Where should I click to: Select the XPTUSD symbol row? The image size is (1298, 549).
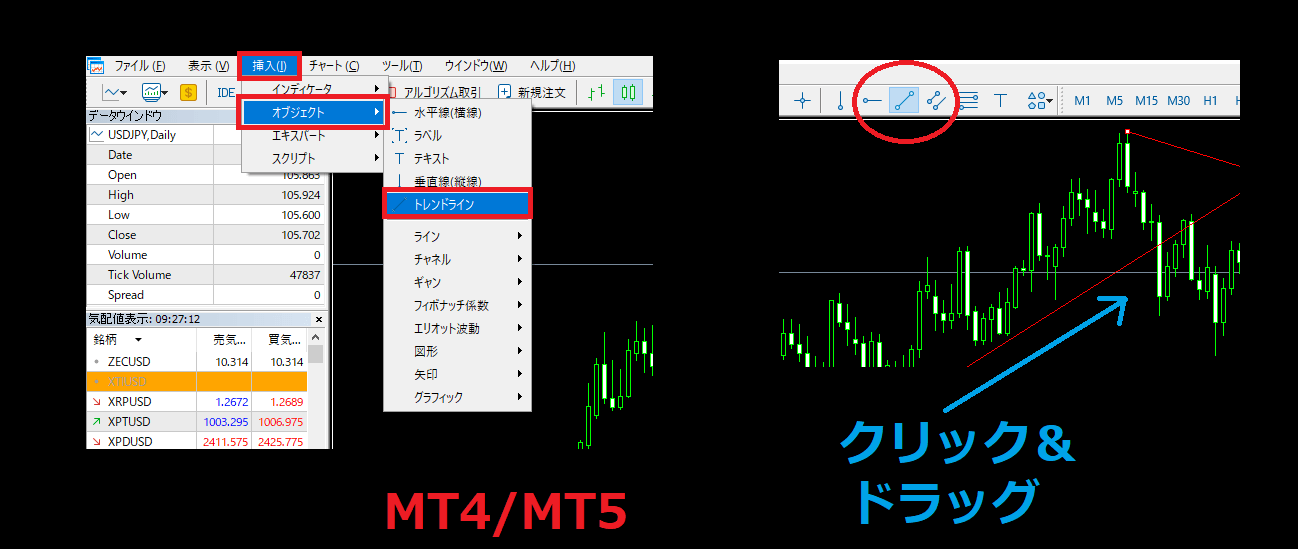point(197,422)
